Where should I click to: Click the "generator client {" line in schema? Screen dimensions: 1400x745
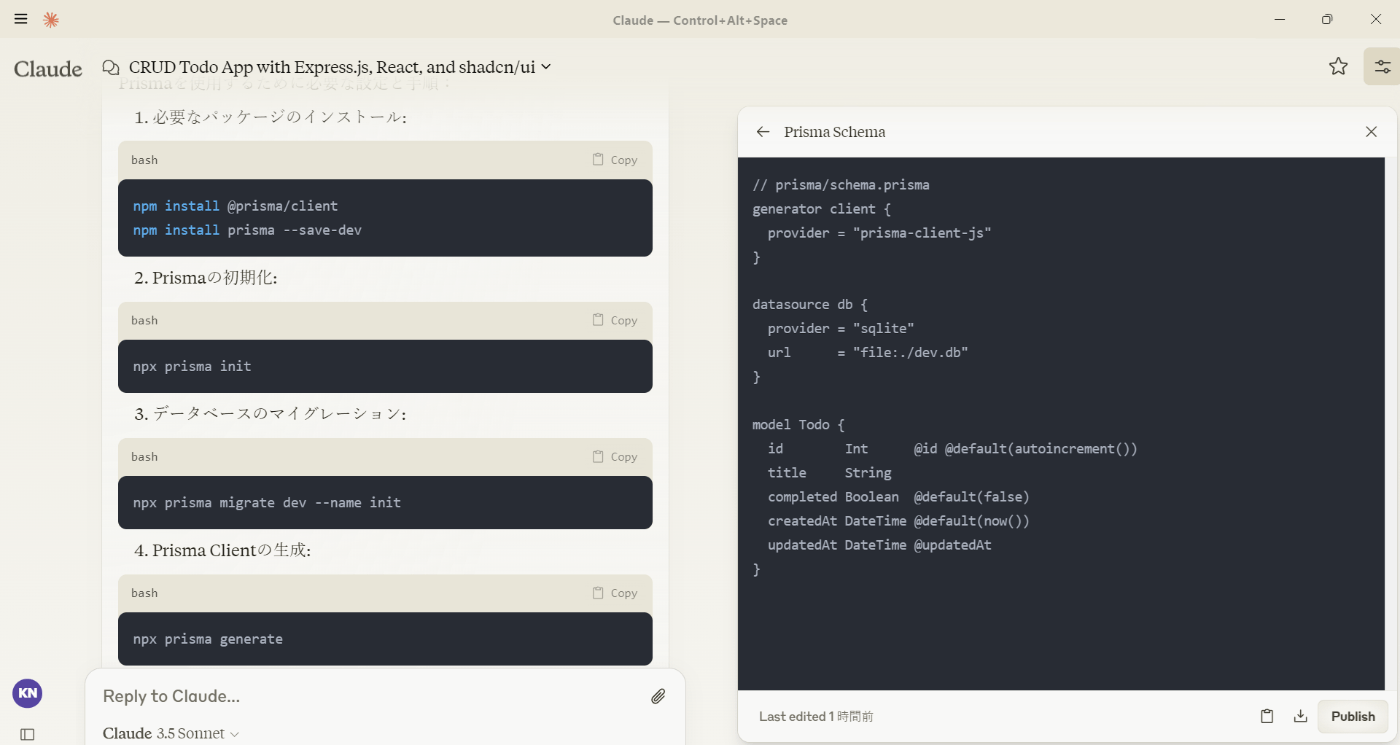[x=821, y=209]
